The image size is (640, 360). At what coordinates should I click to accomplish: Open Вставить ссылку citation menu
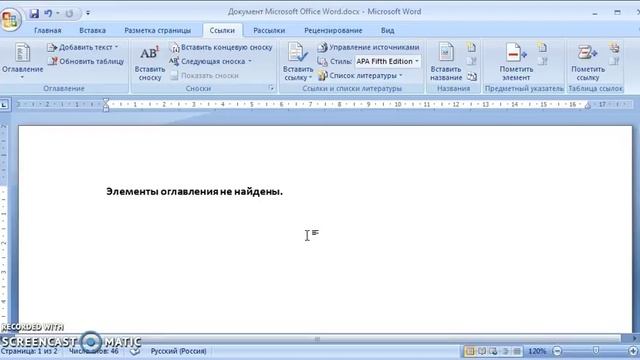298,62
